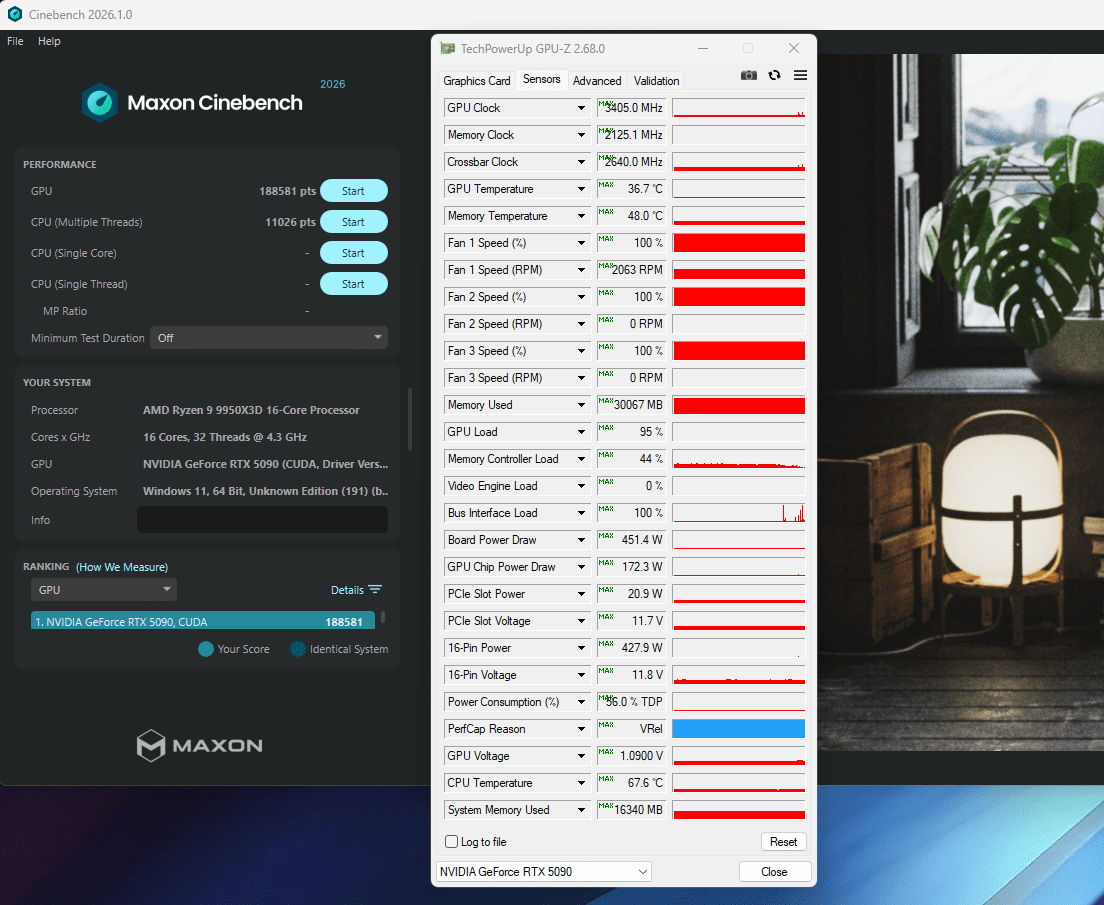Screen dimensions: 1104x905
Task: Click the Memory Used red graph
Action: click(x=739, y=405)
